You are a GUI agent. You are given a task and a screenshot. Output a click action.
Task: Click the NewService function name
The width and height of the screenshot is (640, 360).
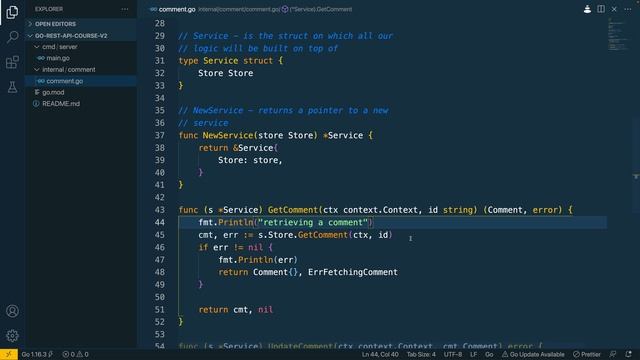(x=228, y=136)
